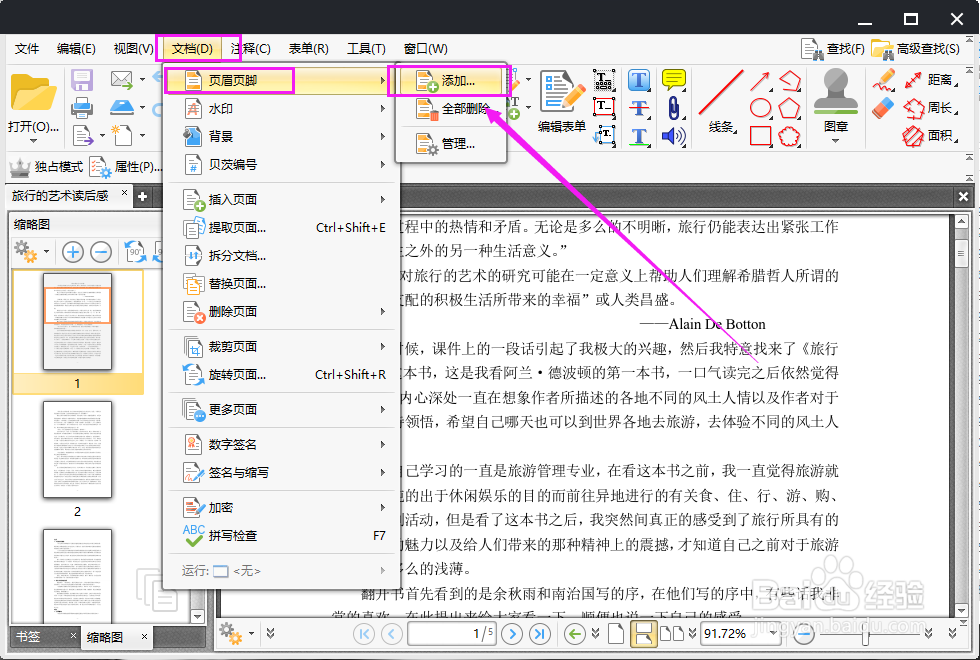
Task: Click the zoom slider handle
Action: (866, 635)
